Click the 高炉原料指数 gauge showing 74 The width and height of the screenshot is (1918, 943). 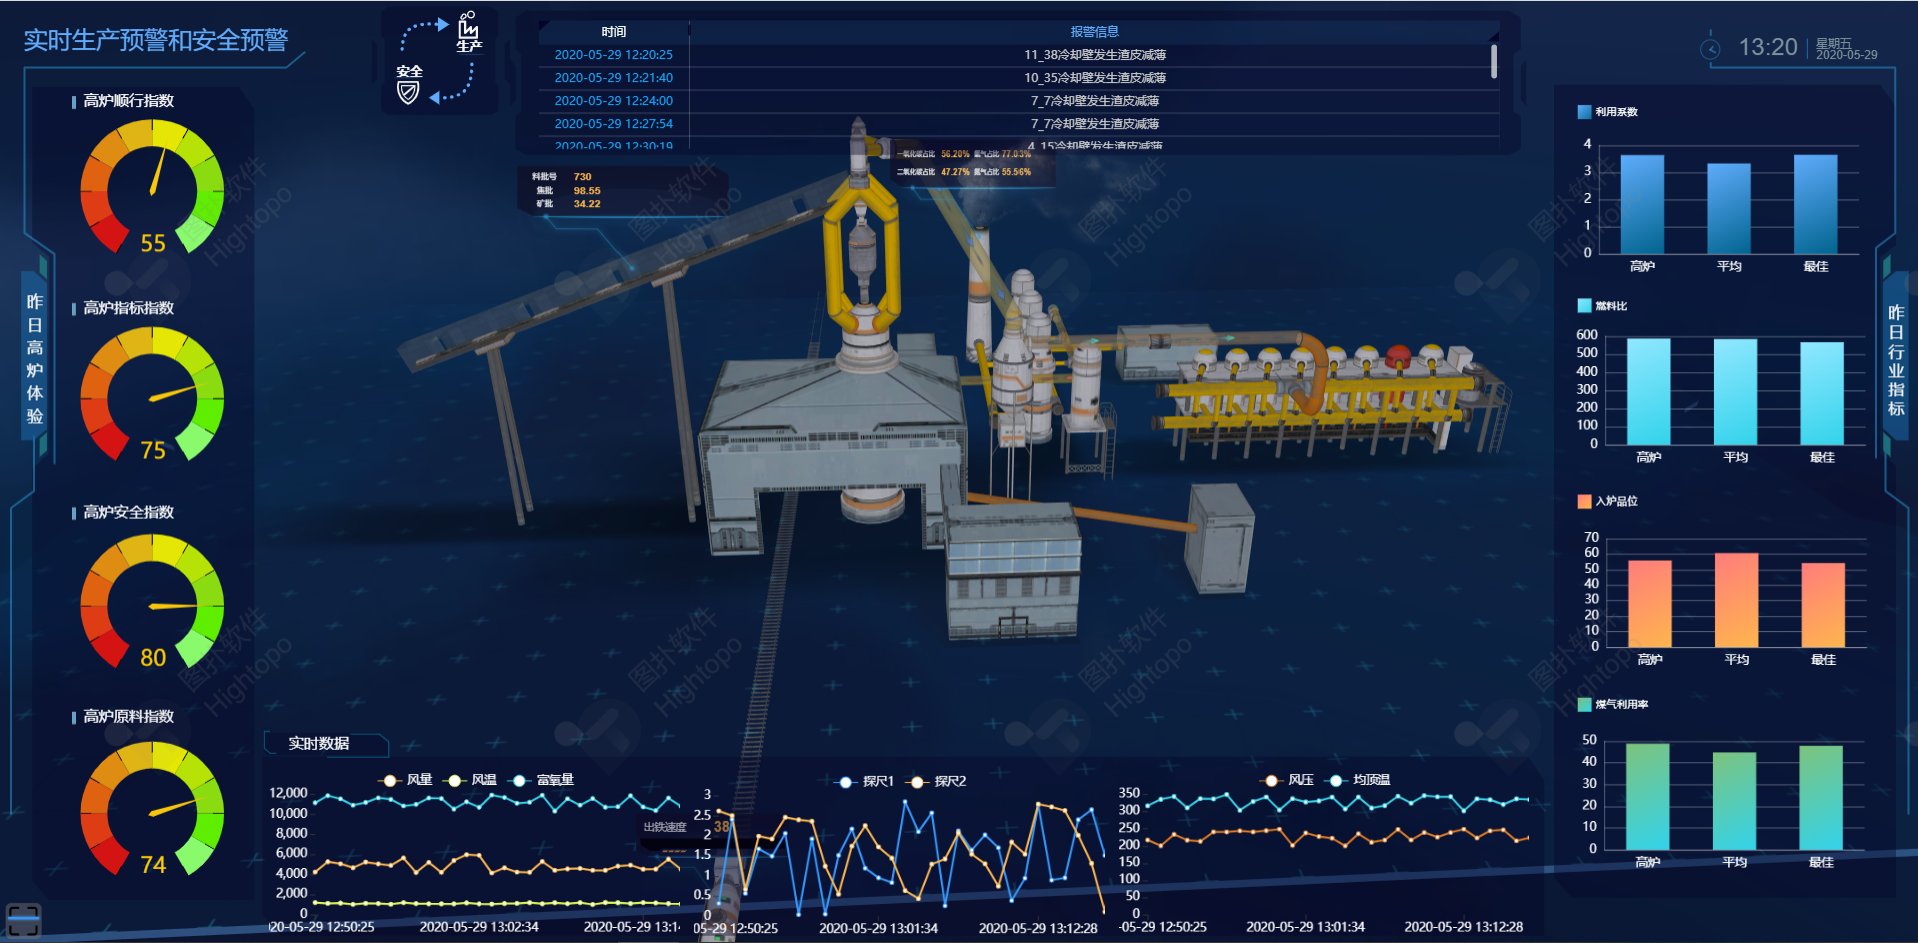[x=152, y=808]
